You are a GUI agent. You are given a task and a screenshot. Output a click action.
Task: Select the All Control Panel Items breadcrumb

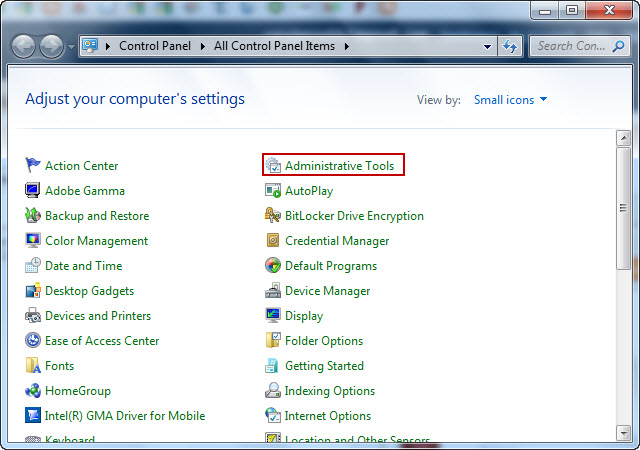point(274,46)
